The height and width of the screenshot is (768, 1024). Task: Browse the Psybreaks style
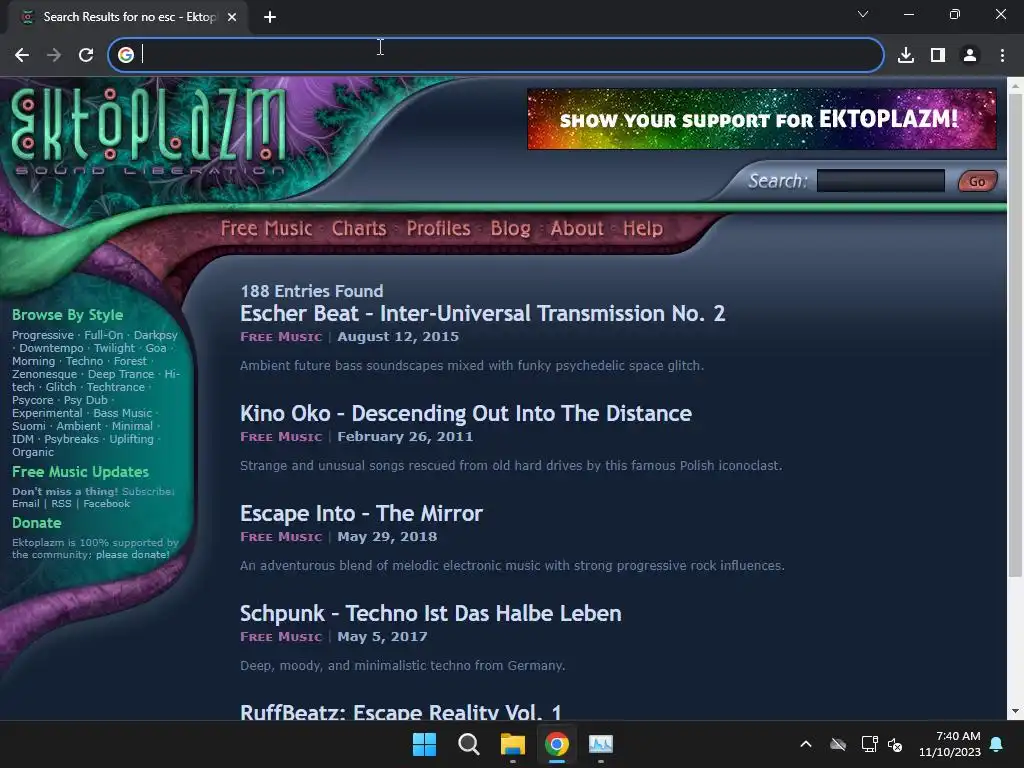[71, 439]
